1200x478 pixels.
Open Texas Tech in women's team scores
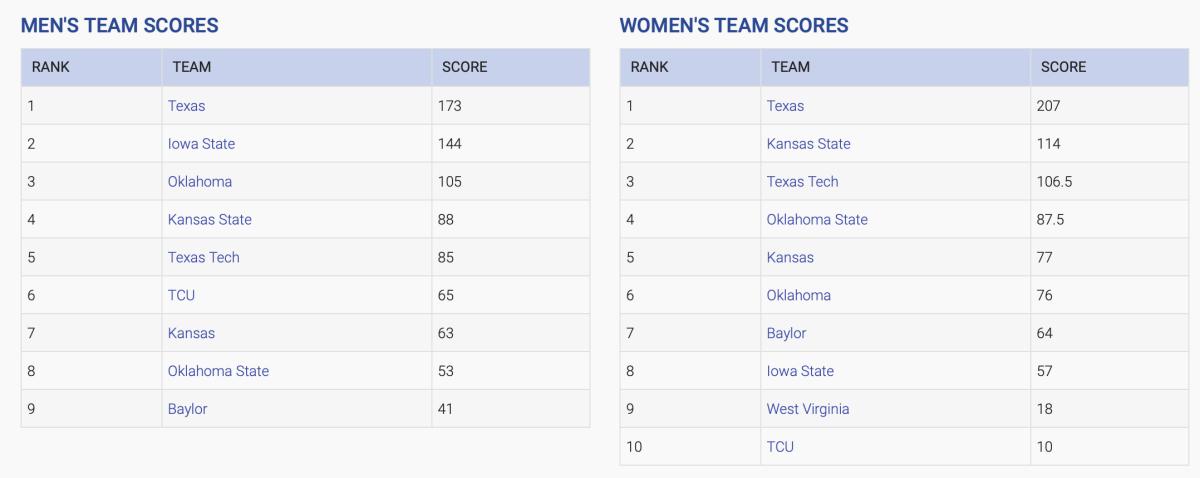803,182
